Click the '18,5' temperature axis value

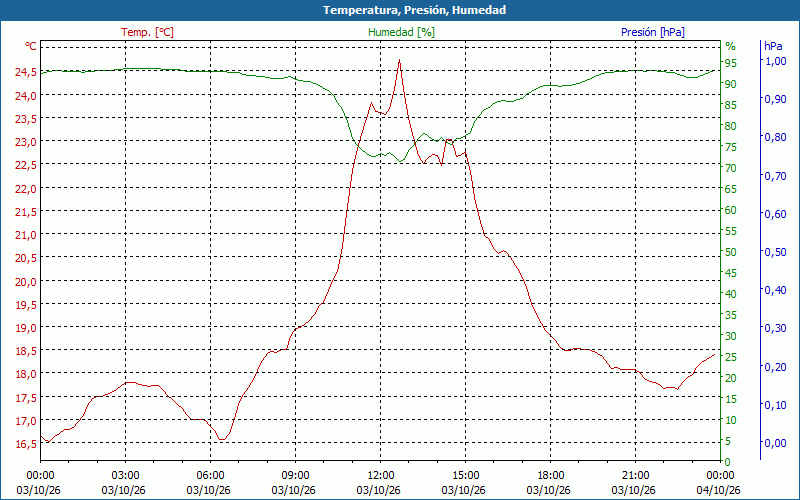(x=26, y=351)
